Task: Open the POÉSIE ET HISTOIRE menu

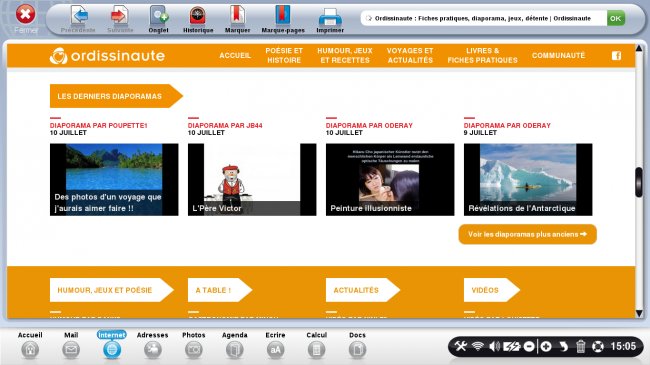Action: pyautogui.click(x=284, y=56)
